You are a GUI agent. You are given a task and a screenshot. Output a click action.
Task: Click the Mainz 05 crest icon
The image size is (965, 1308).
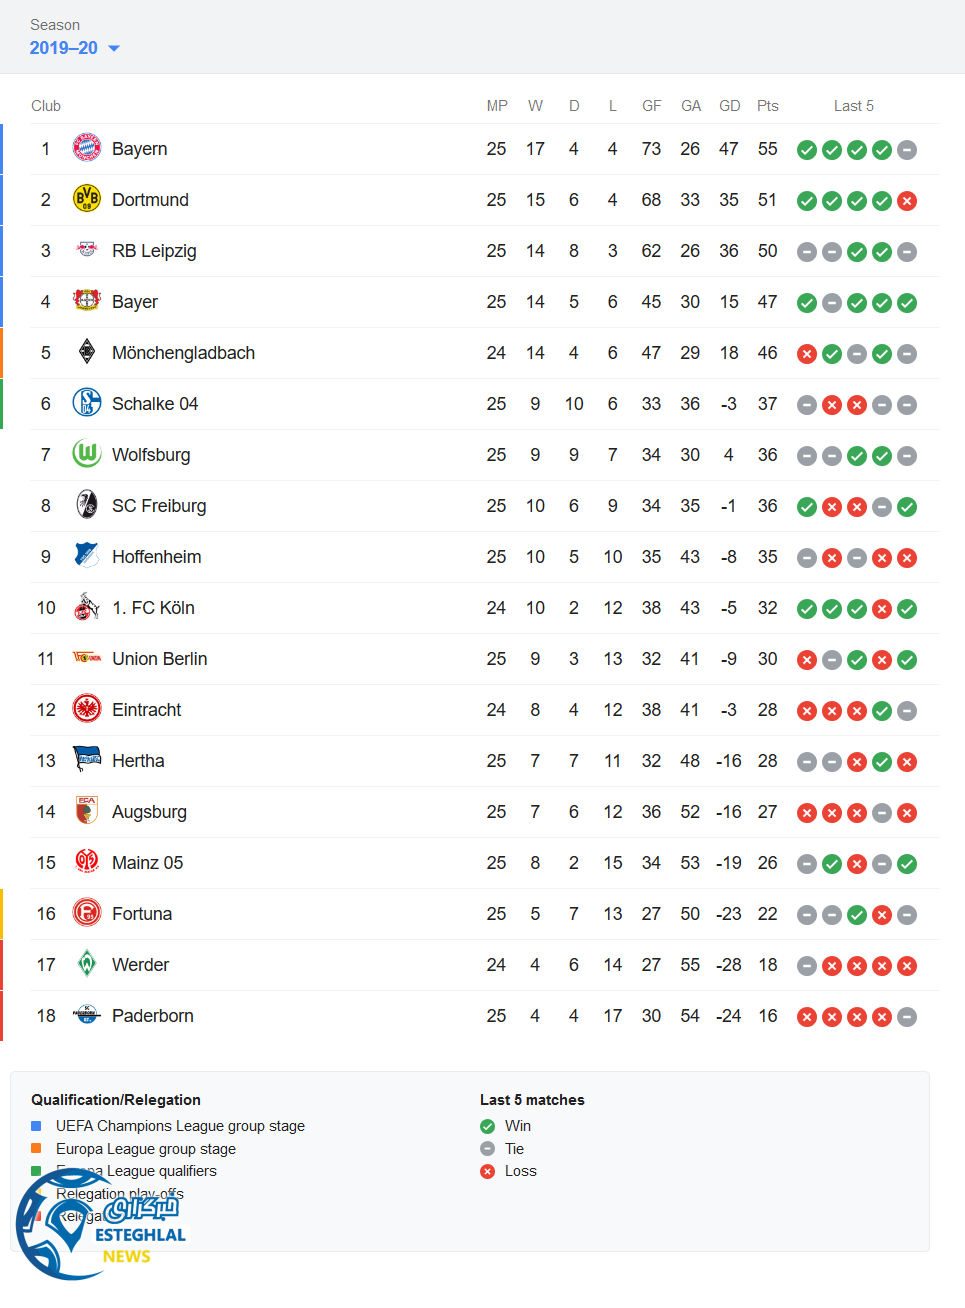(87, 862)
